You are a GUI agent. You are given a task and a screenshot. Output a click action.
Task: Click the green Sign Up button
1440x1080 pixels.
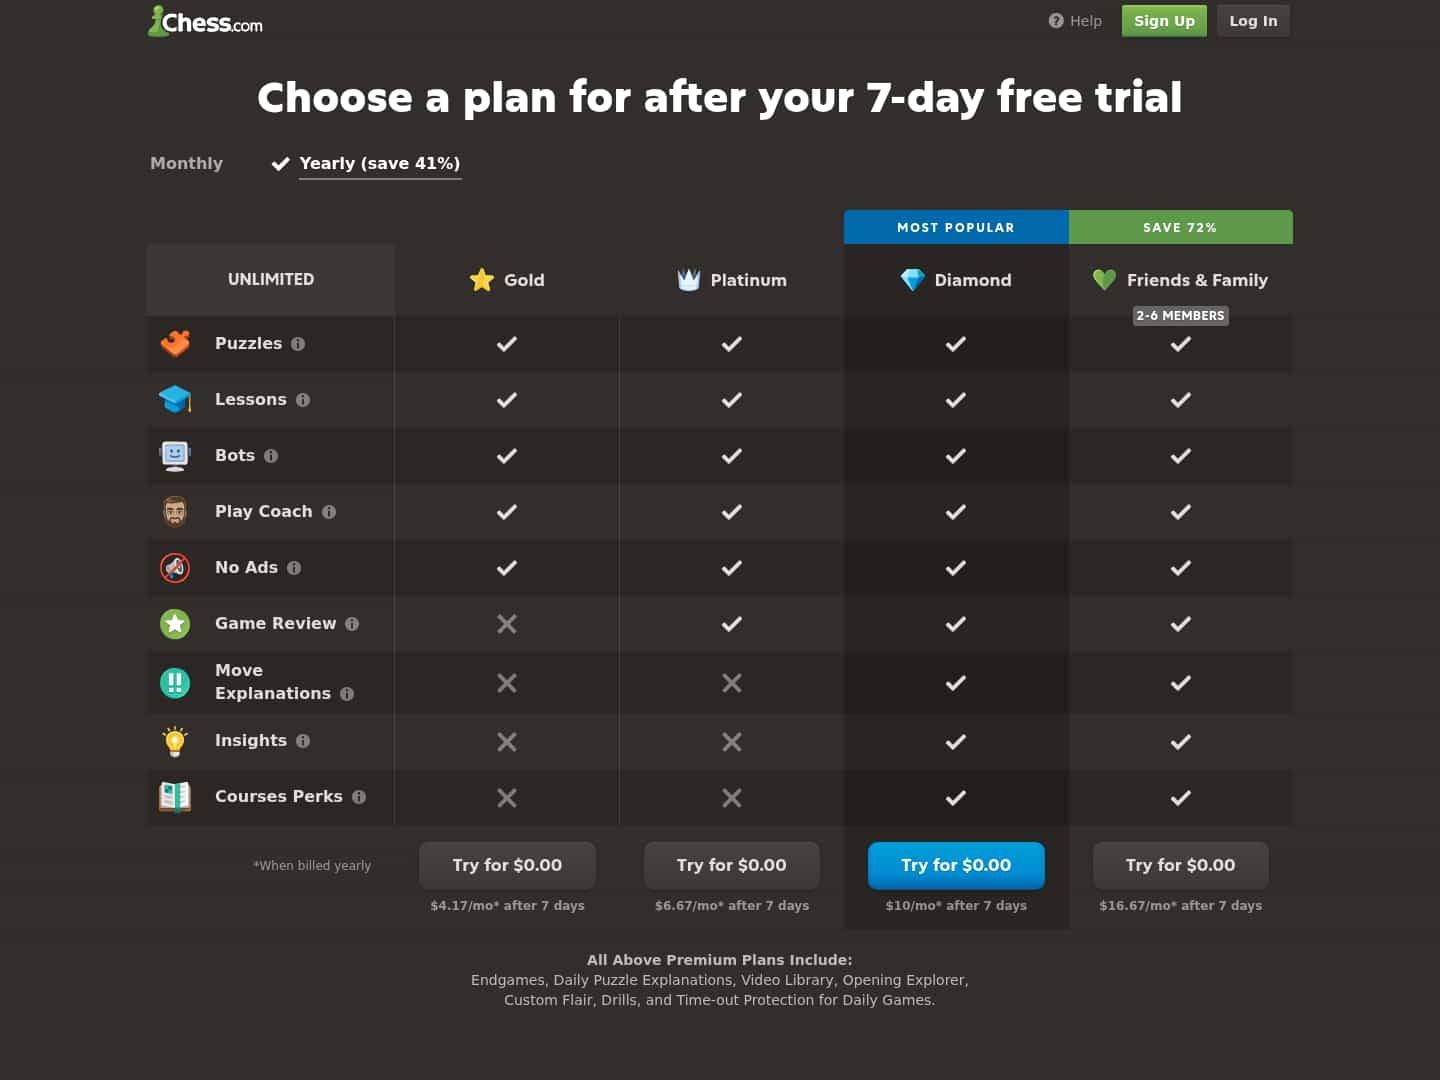[1164, 21]
